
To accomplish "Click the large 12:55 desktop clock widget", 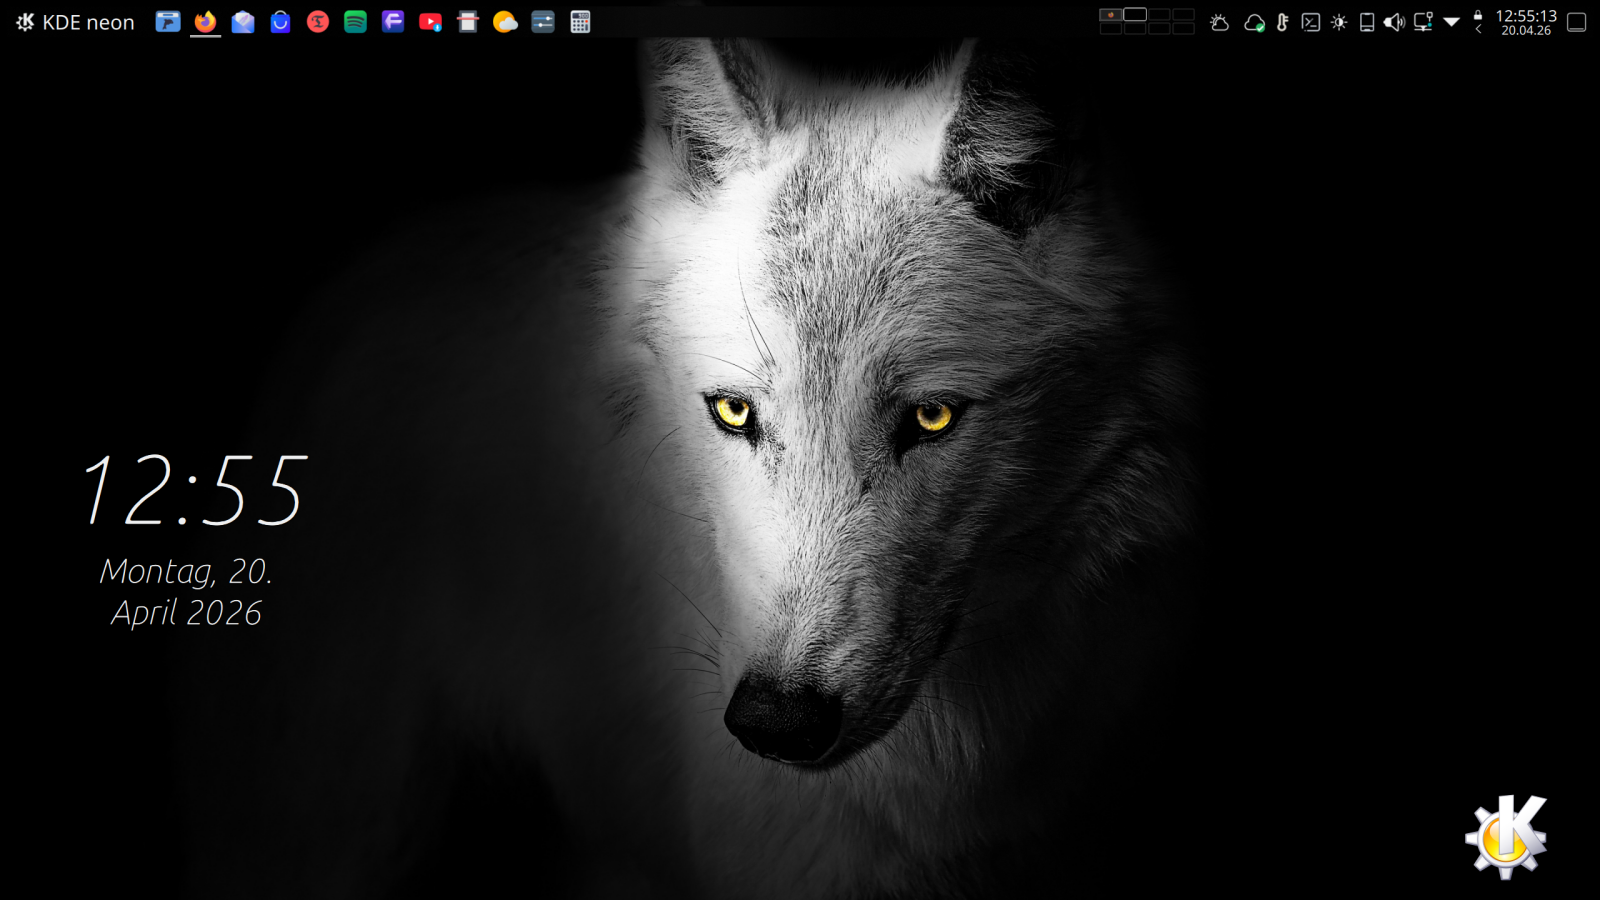I will [x=194, y=490].
